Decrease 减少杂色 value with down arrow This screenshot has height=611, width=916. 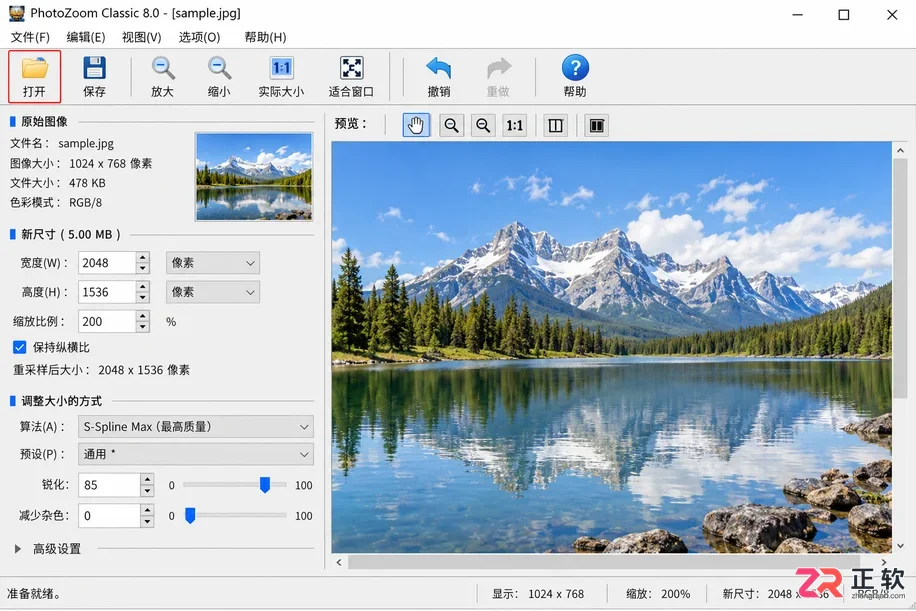(x=147, y=521)
